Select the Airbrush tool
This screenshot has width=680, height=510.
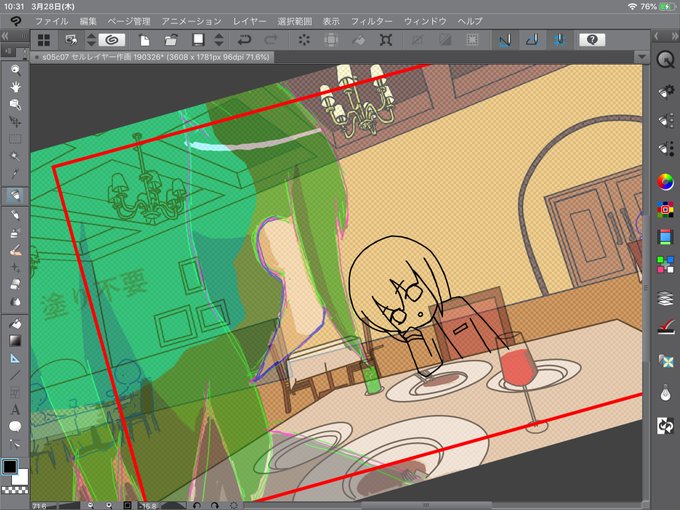coord(15,233)
